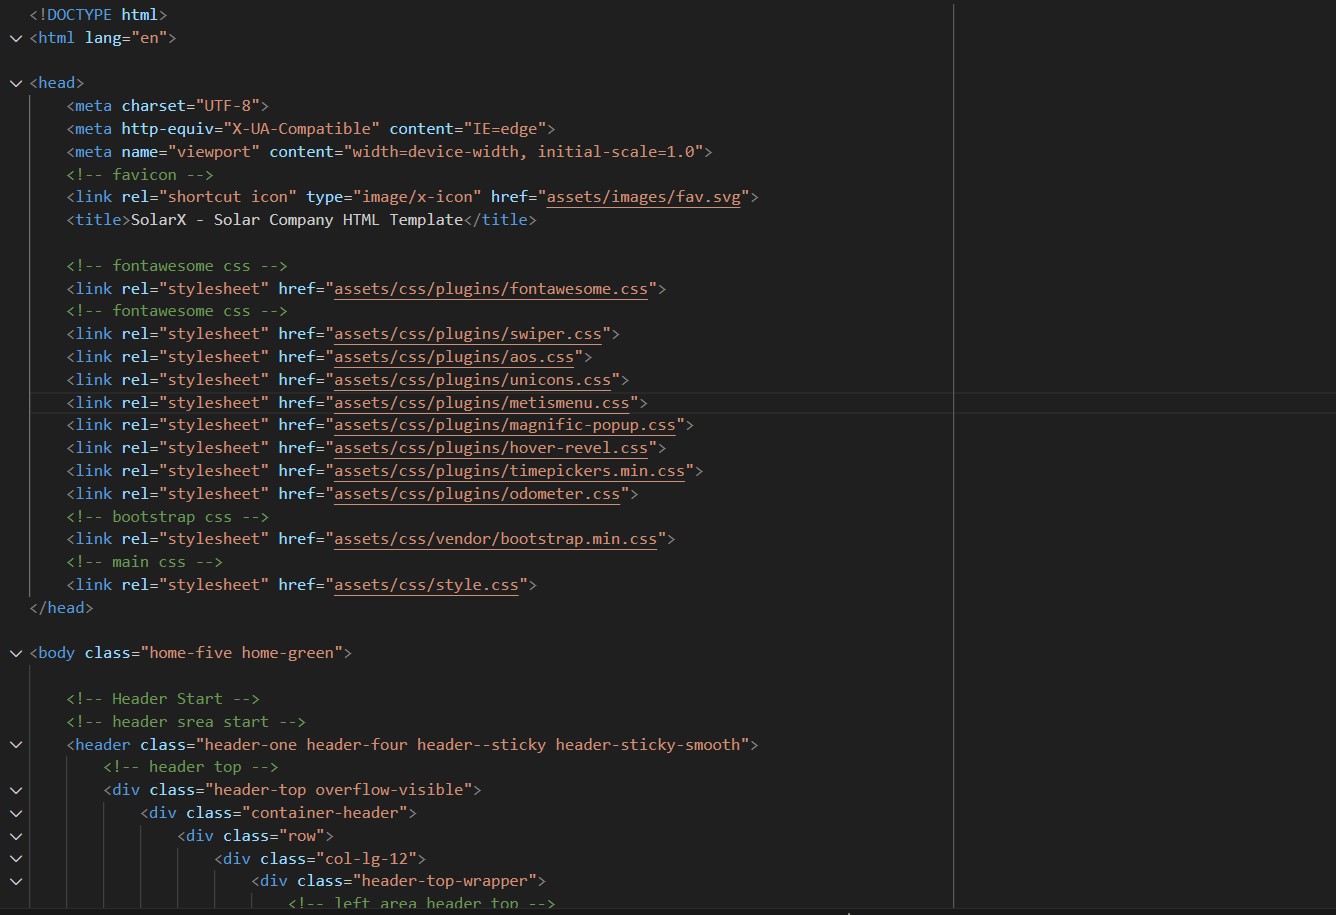The width and height of the screenshot is (1336, 915).
Task: Collapse the header-one header element
Action: pyautogui.click(x=15, y=744)
